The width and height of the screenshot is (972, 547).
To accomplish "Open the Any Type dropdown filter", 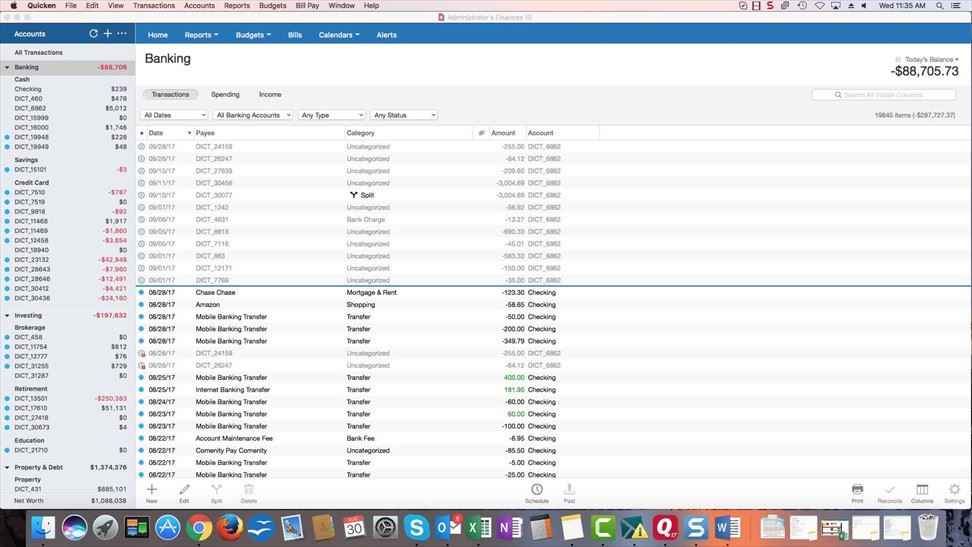I will pos(331,115).
